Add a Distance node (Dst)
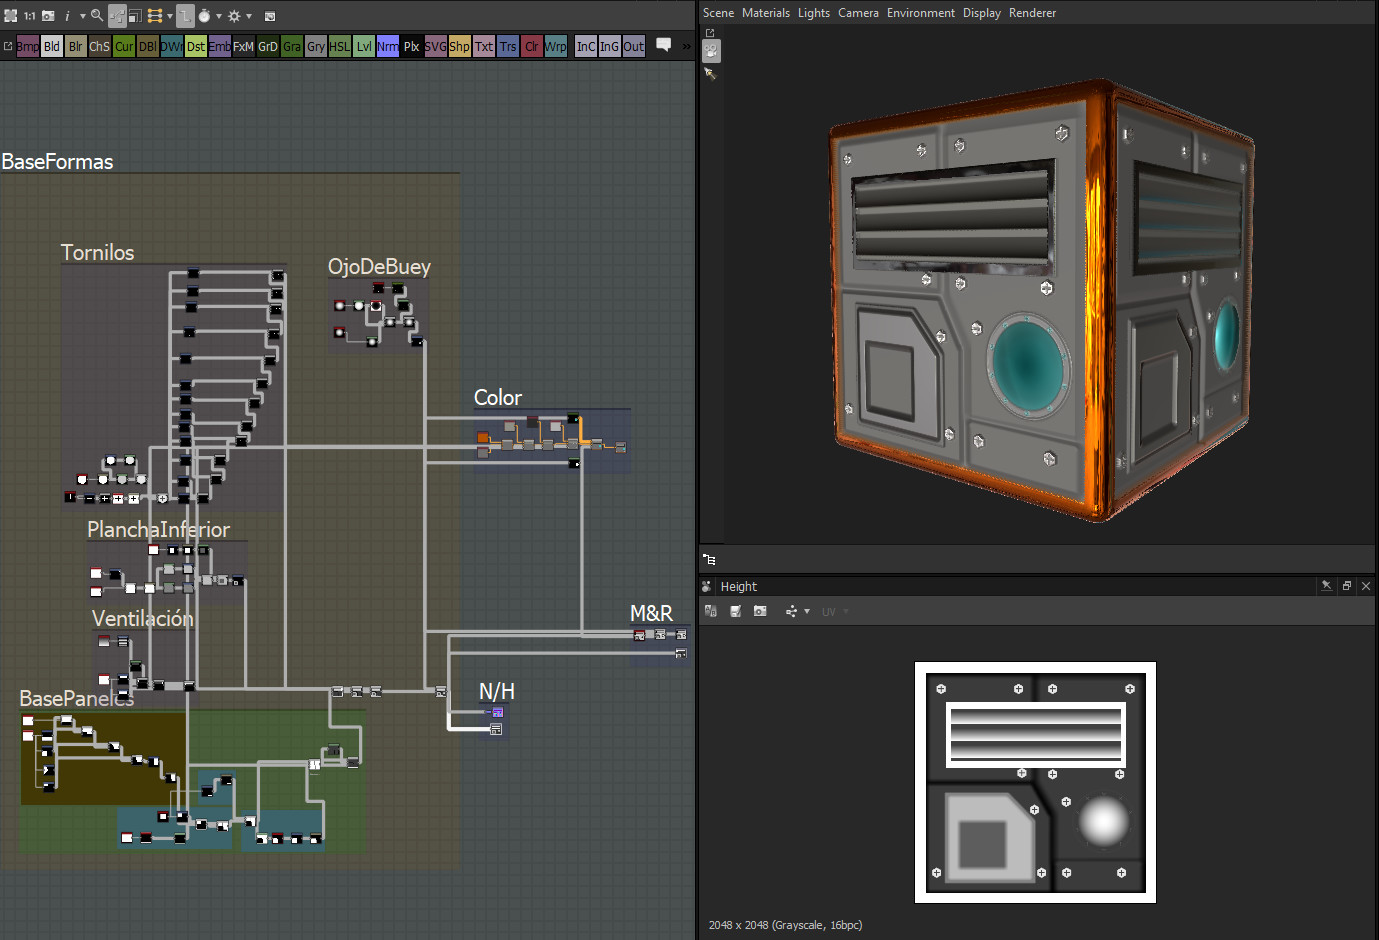The width and height of the screenshot is (1379, 940). (196, 46)
